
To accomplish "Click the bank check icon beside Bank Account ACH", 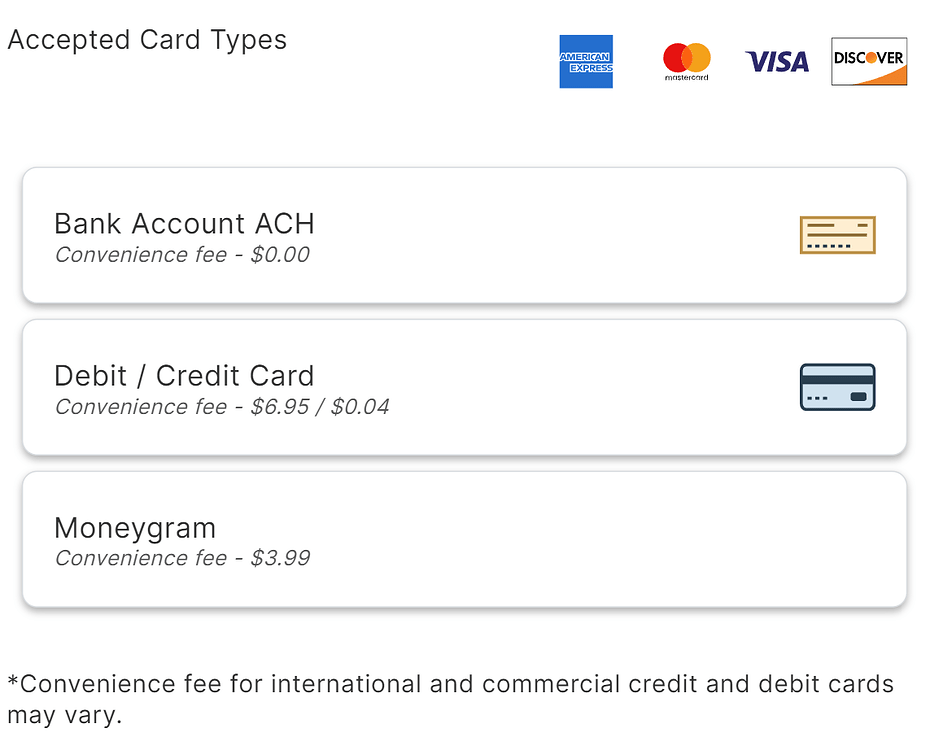I will click(x=837, y=235).
